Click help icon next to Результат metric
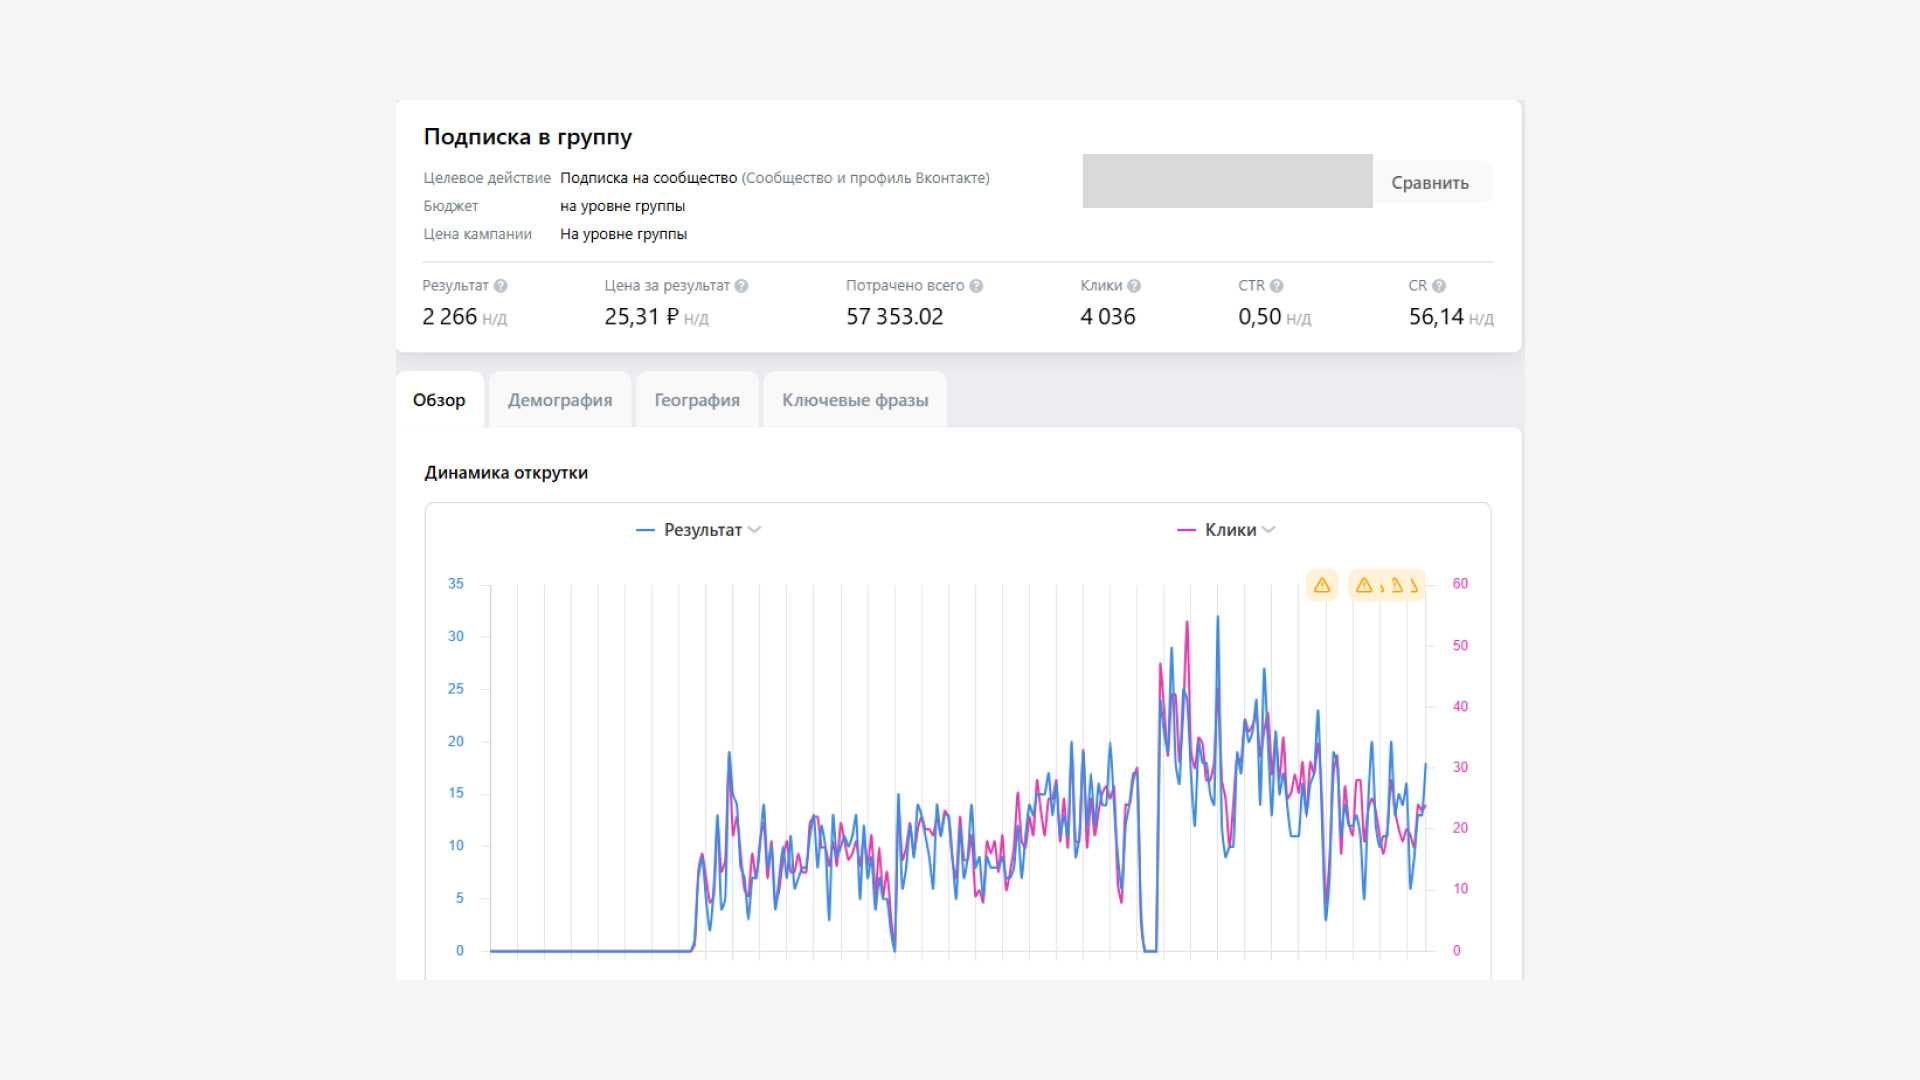 501,286
